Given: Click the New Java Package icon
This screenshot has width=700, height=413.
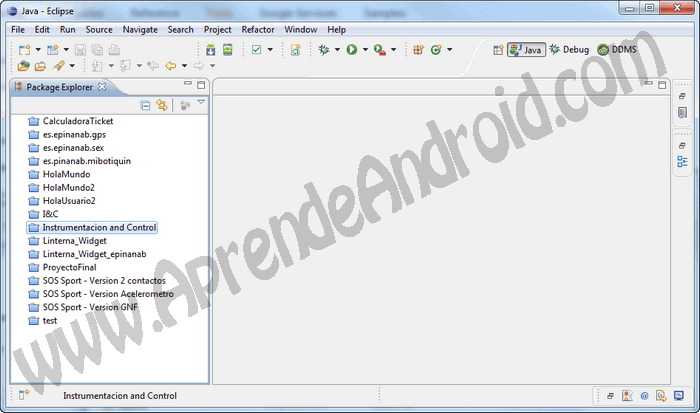Looking at the screenshot, I should (x=418, y=50).
